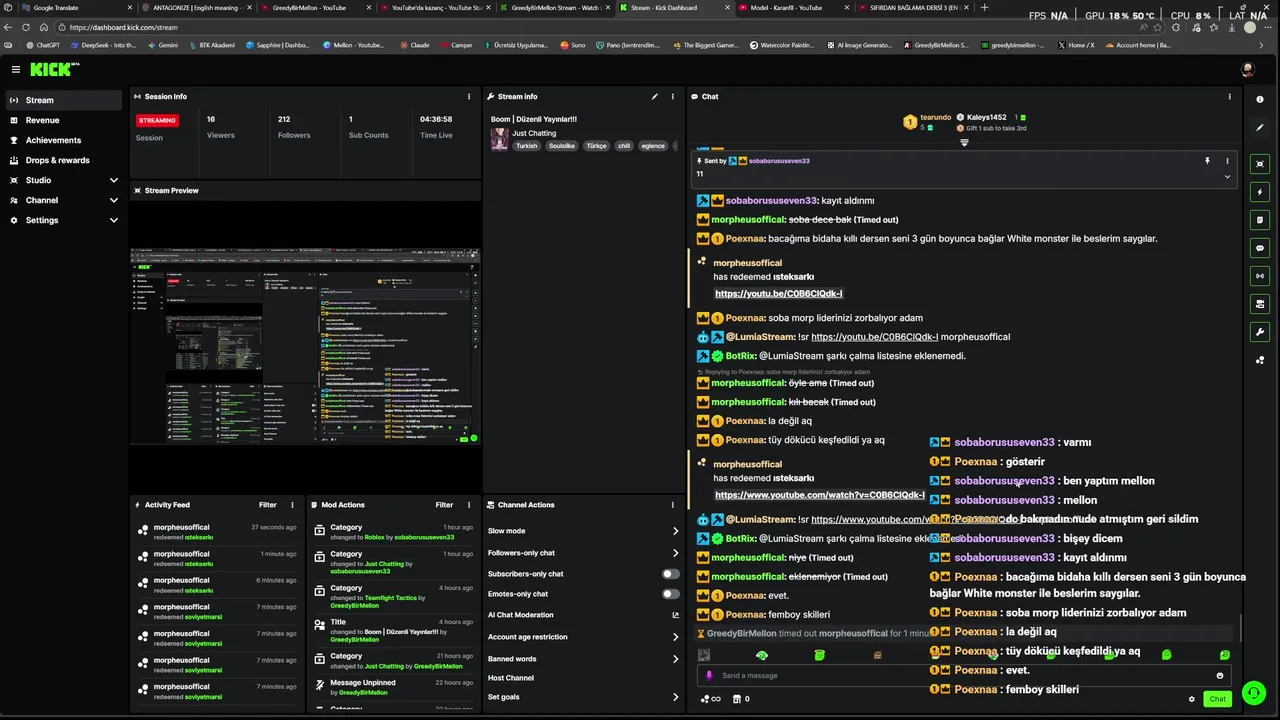Viewport: 1280px width, 720px height.
Task: Open Channel Actions panel options menu
Action: [673, 505]
